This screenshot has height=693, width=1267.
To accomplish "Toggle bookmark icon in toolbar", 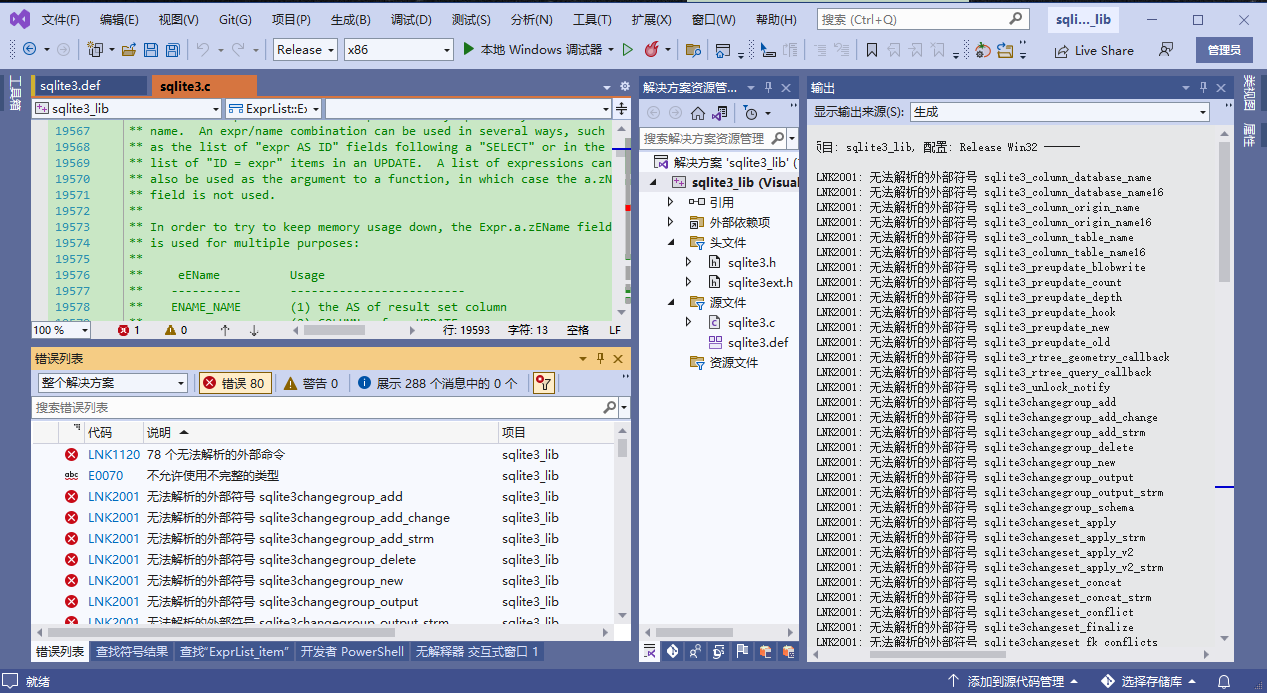I will [871, 49].
